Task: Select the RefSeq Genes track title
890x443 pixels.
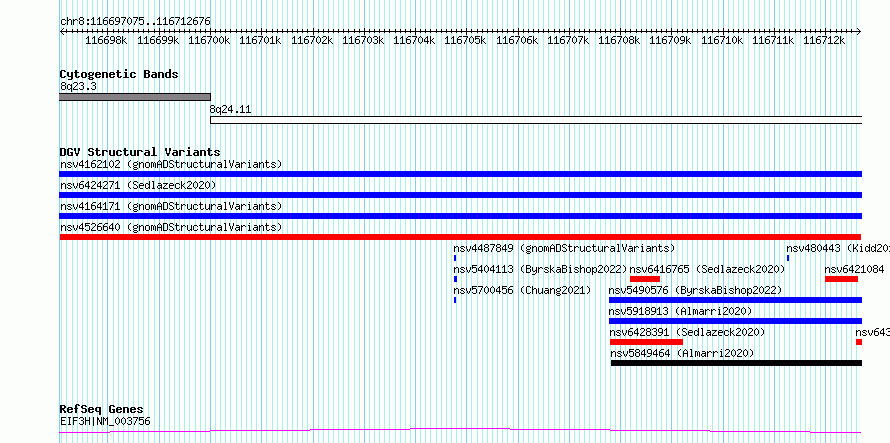Action: pos(102,409)
